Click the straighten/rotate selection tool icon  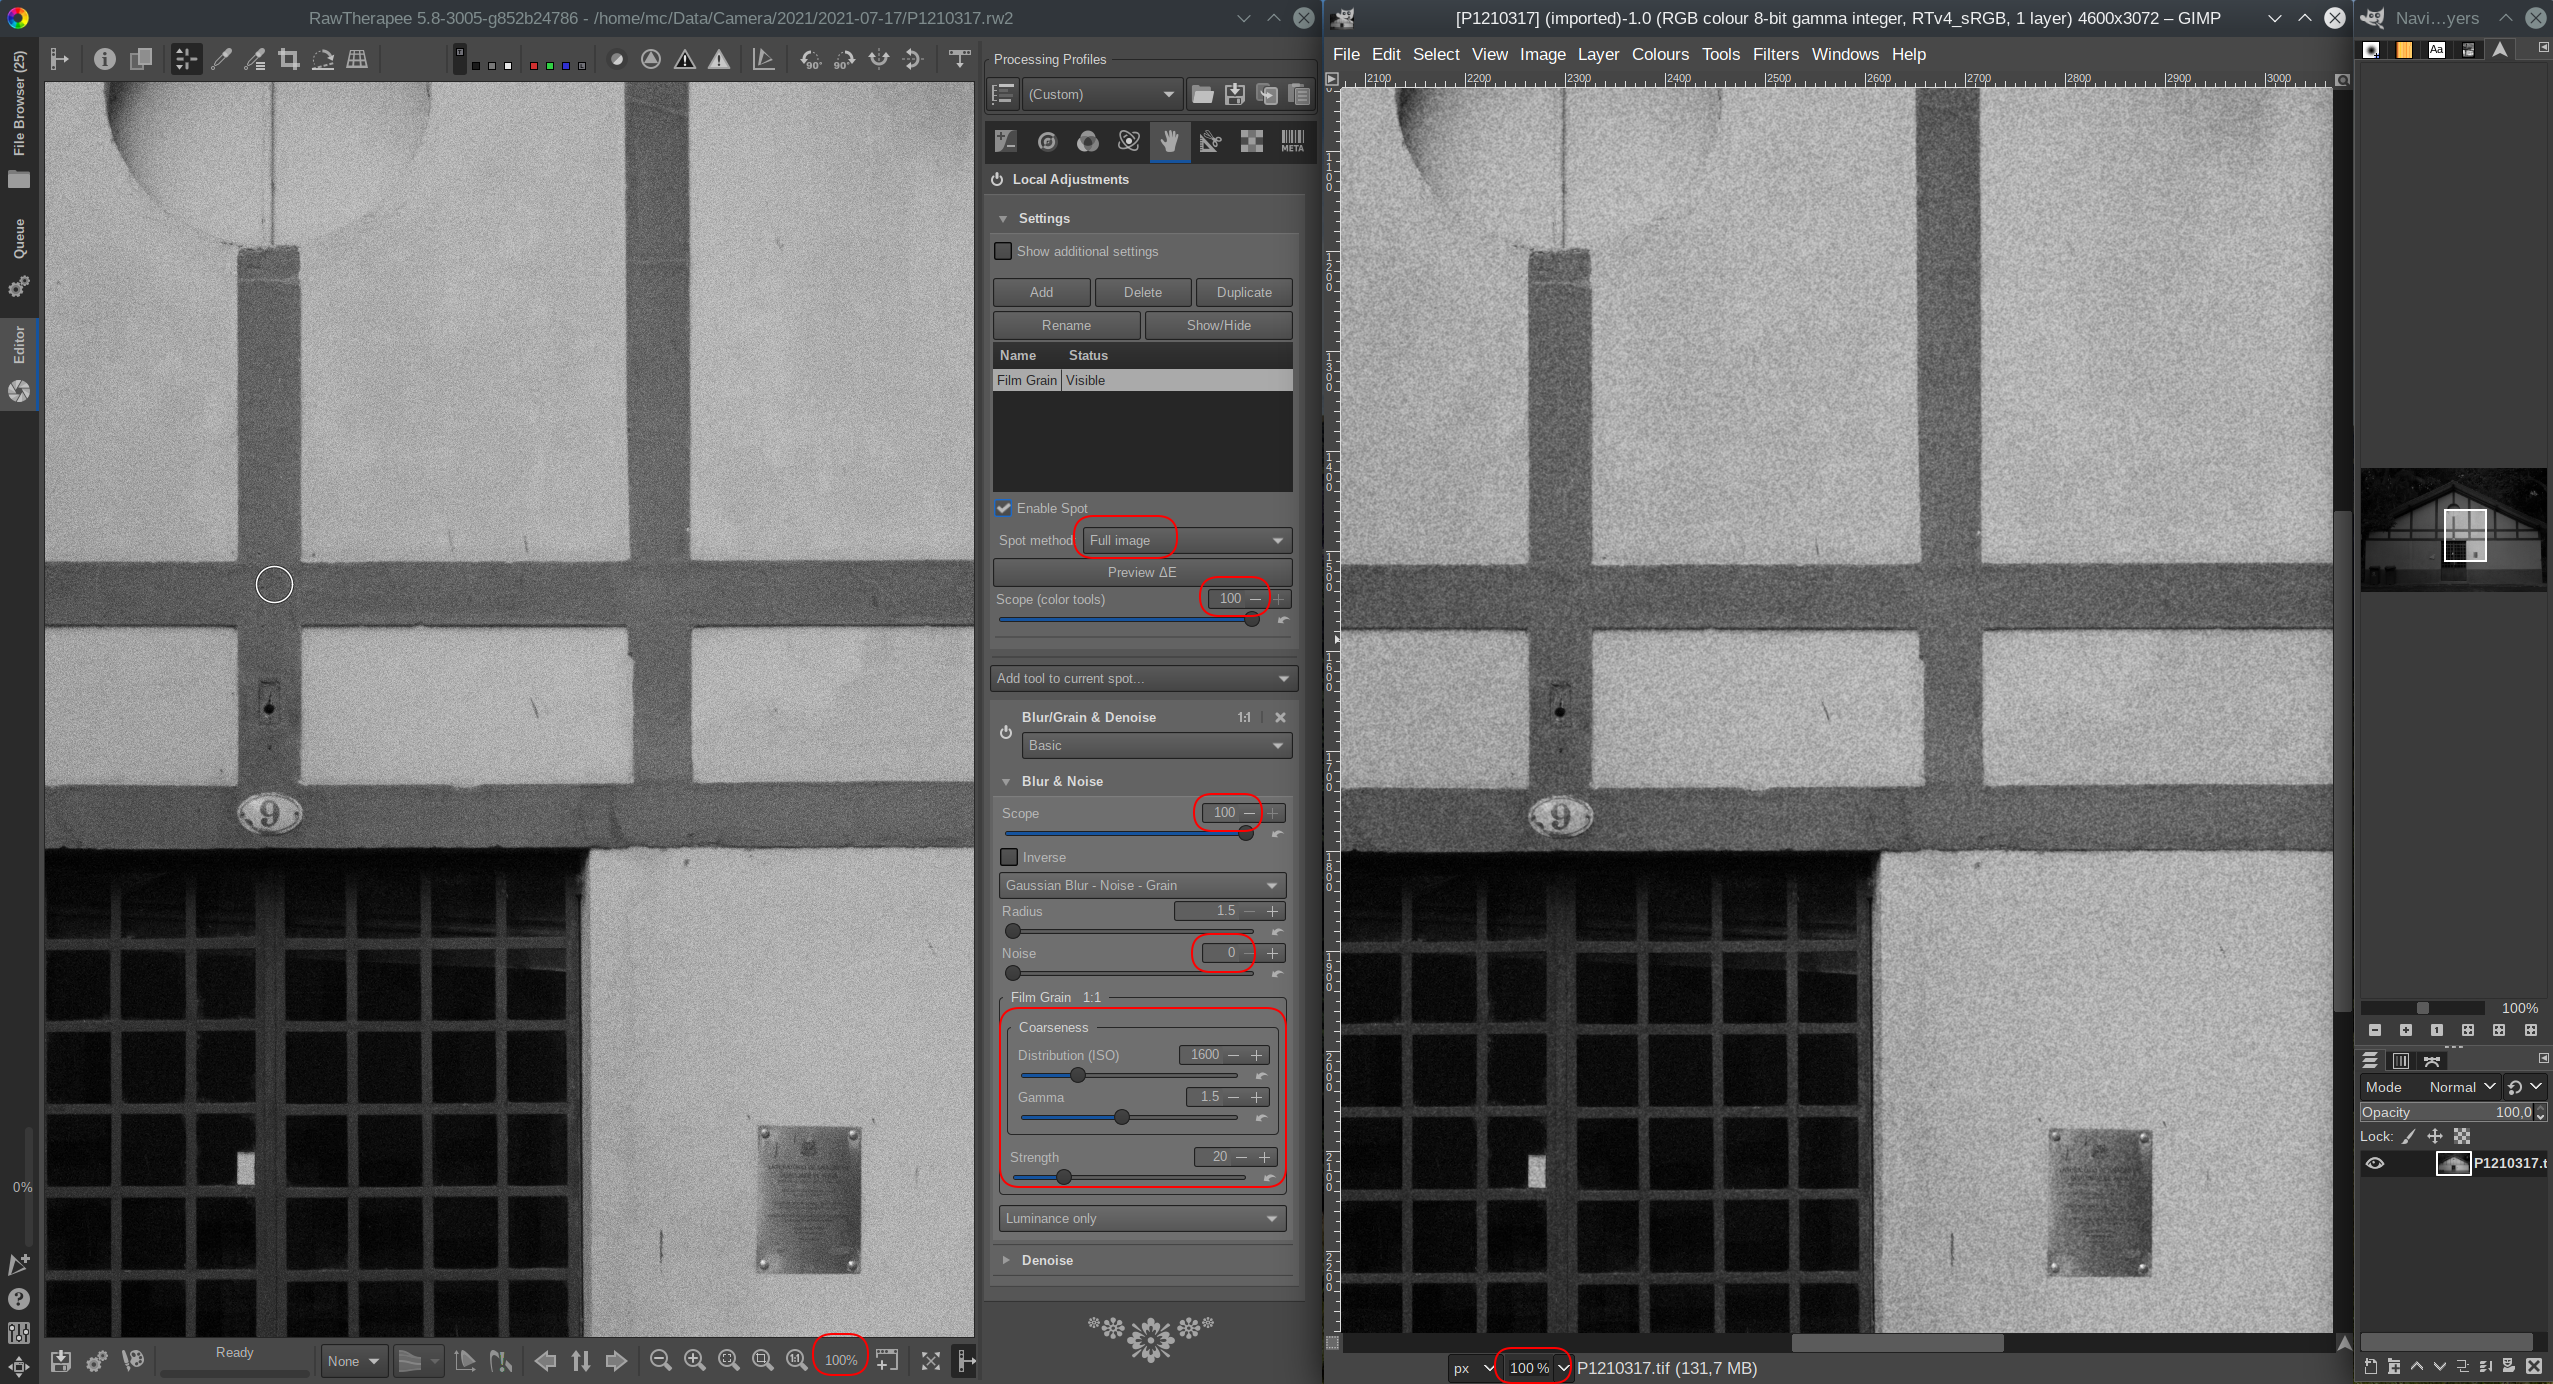tap(322, 59)
